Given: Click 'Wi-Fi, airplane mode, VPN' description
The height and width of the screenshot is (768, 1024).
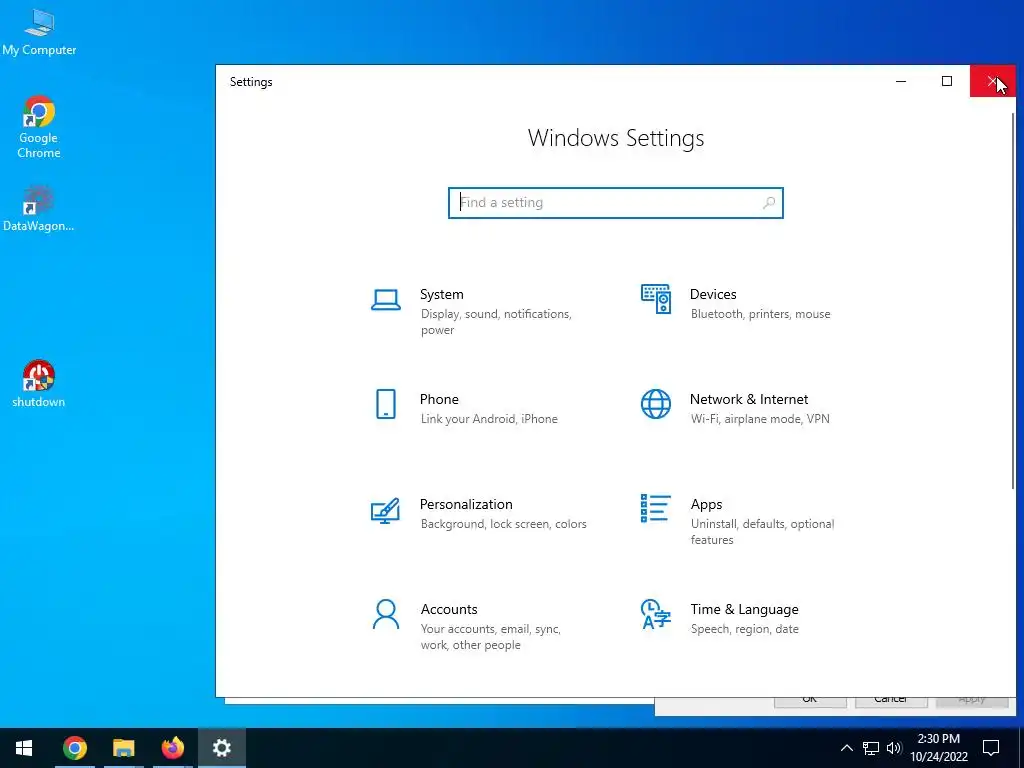Looking at the screenshot, I should 760,419.
